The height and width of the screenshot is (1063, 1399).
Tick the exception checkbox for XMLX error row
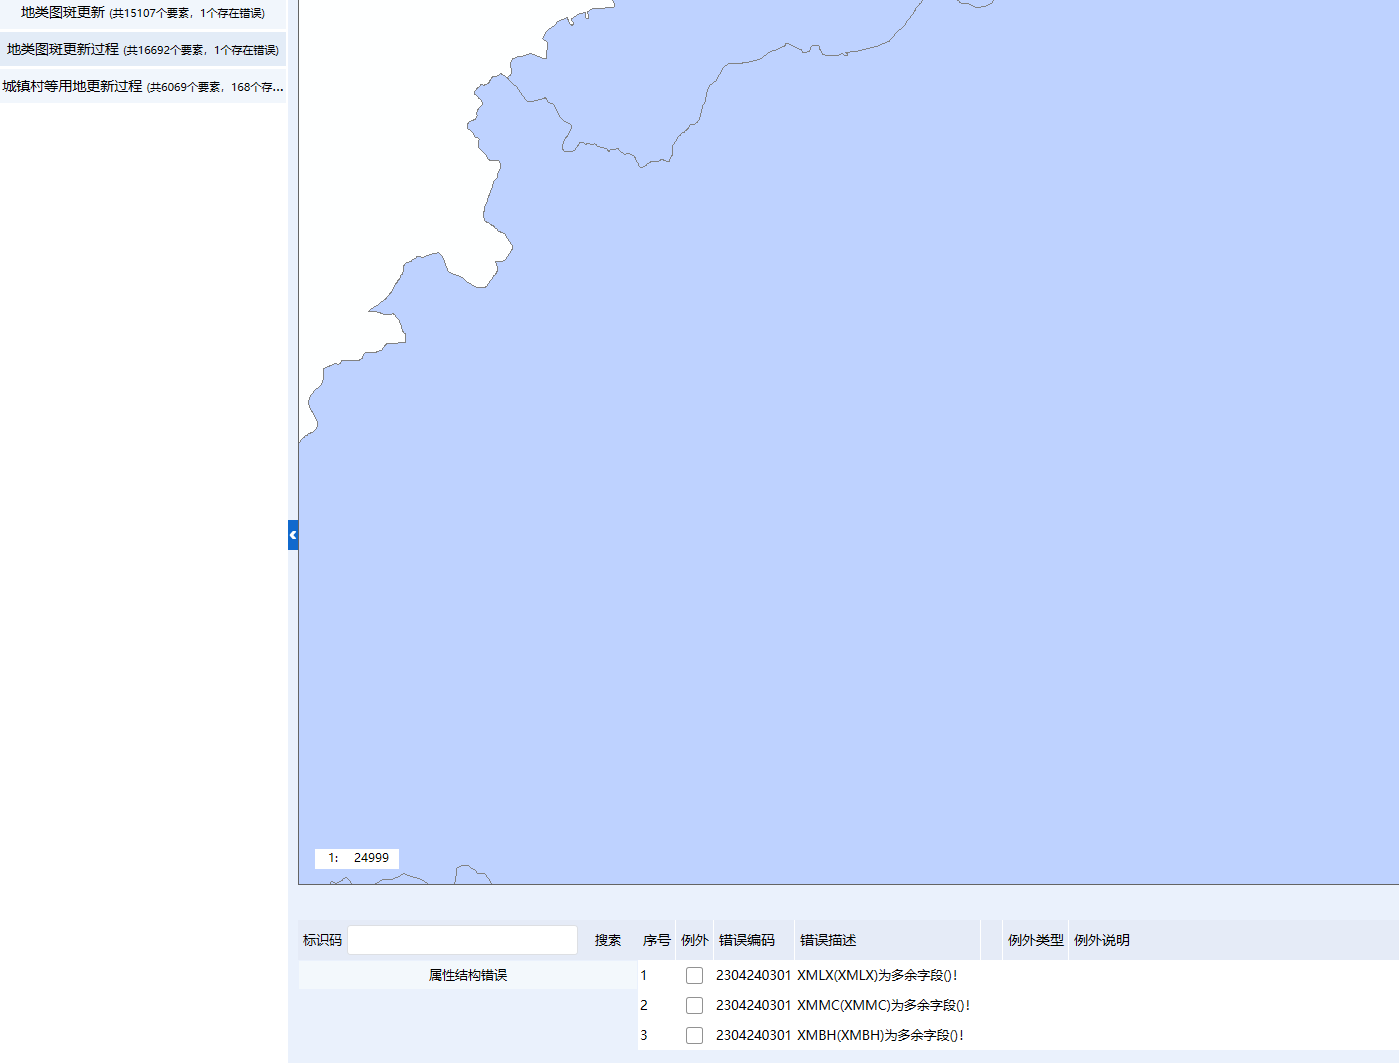694,975
